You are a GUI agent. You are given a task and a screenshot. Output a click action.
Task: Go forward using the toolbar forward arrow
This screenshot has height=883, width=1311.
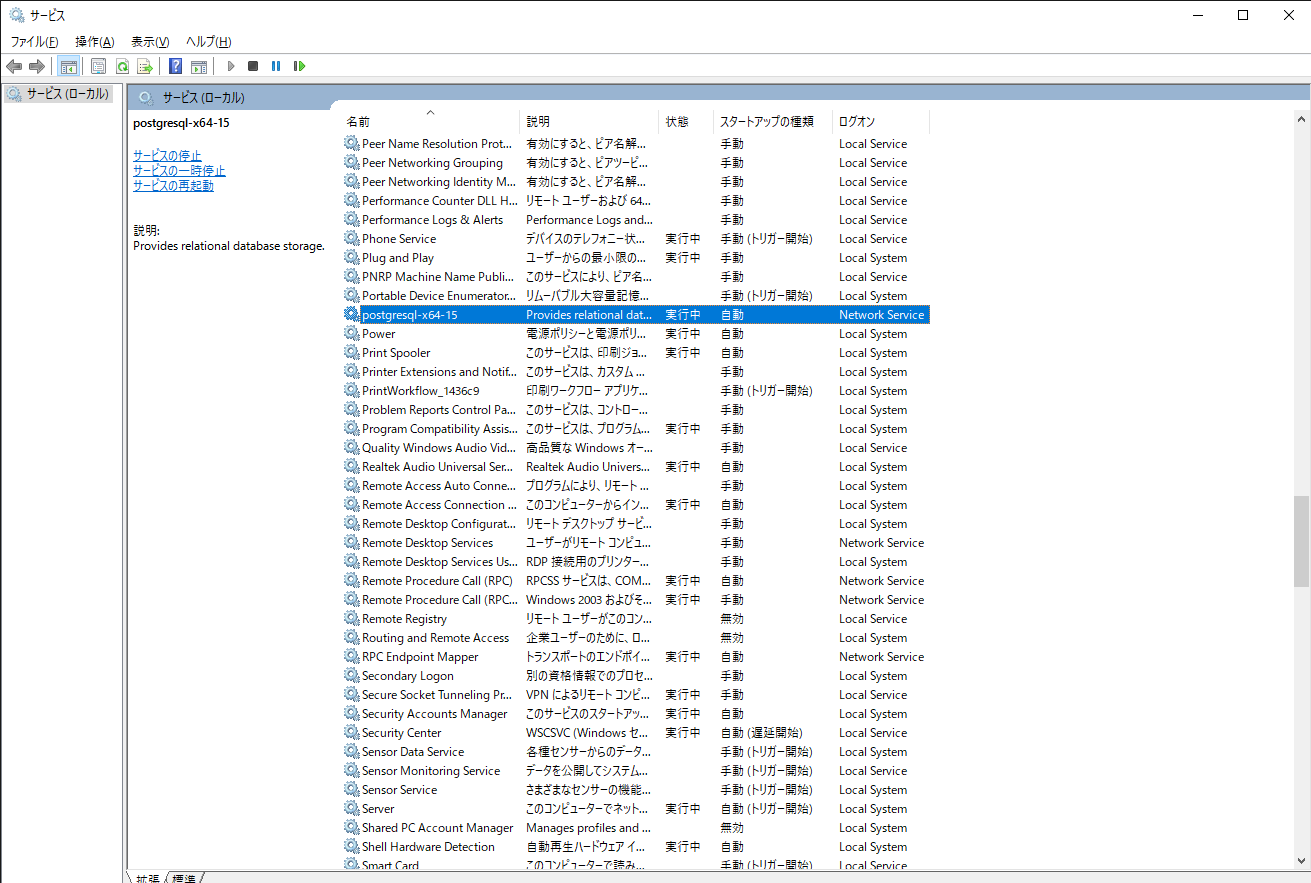pyautogui.click(x=37, y=66)
